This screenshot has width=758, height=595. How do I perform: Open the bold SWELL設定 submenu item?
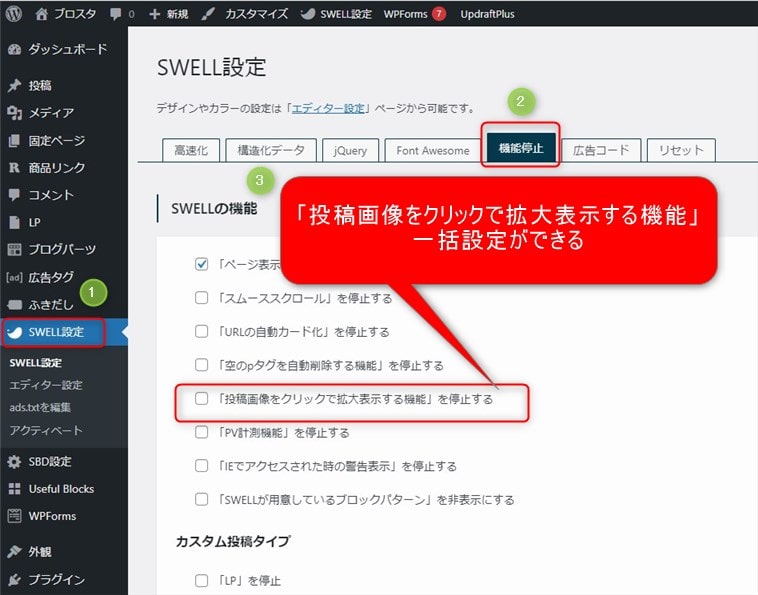36,363
